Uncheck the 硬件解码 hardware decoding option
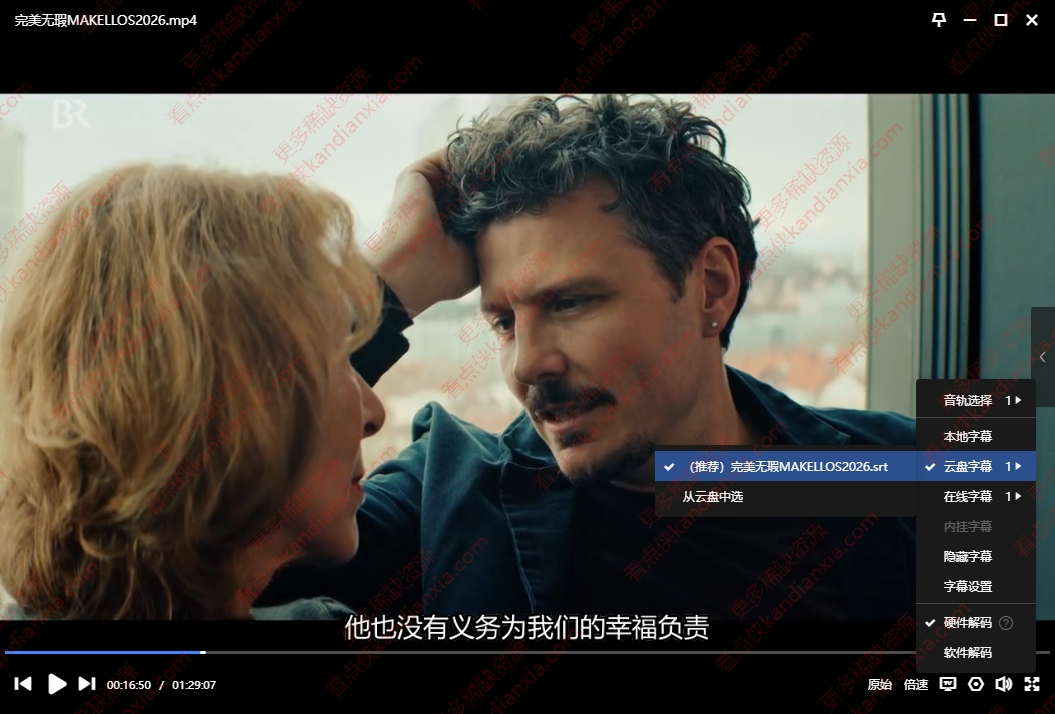The image size is (1055, 714). (964, 623)
